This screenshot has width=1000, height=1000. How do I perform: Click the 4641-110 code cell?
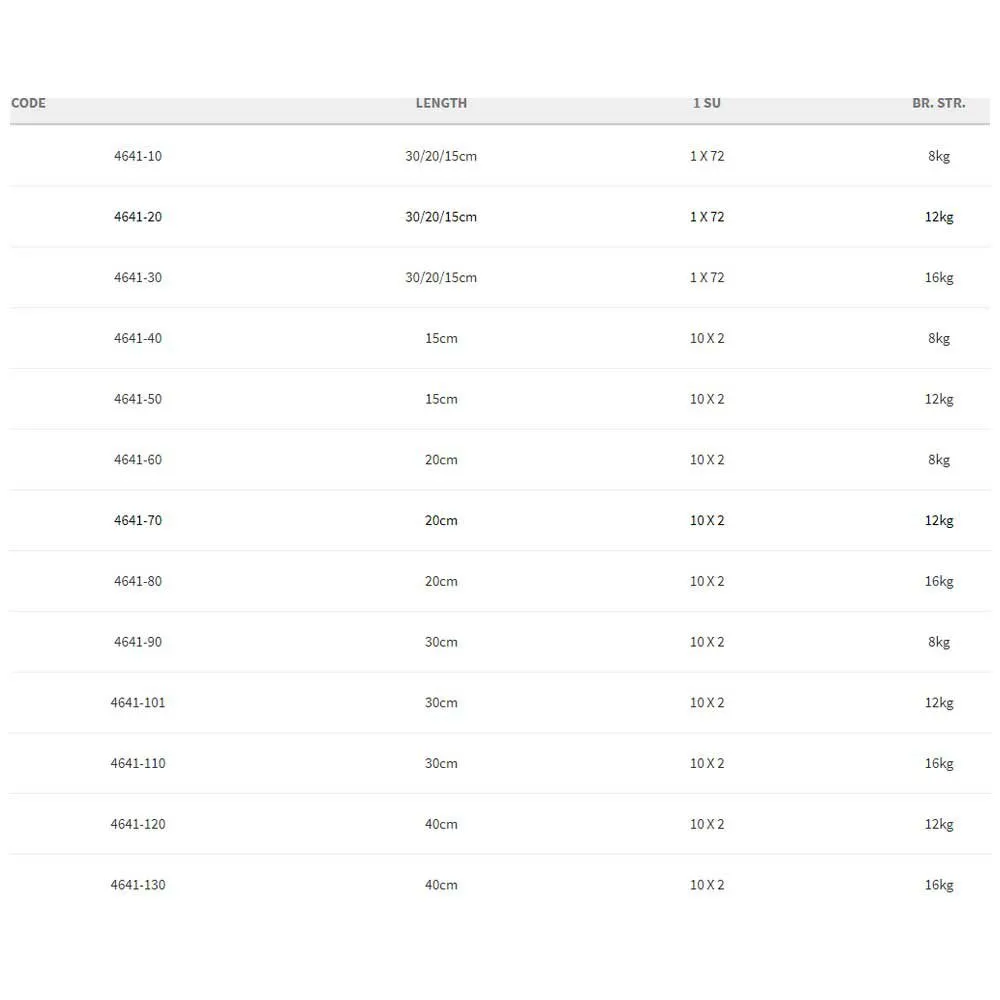[138, 764]
